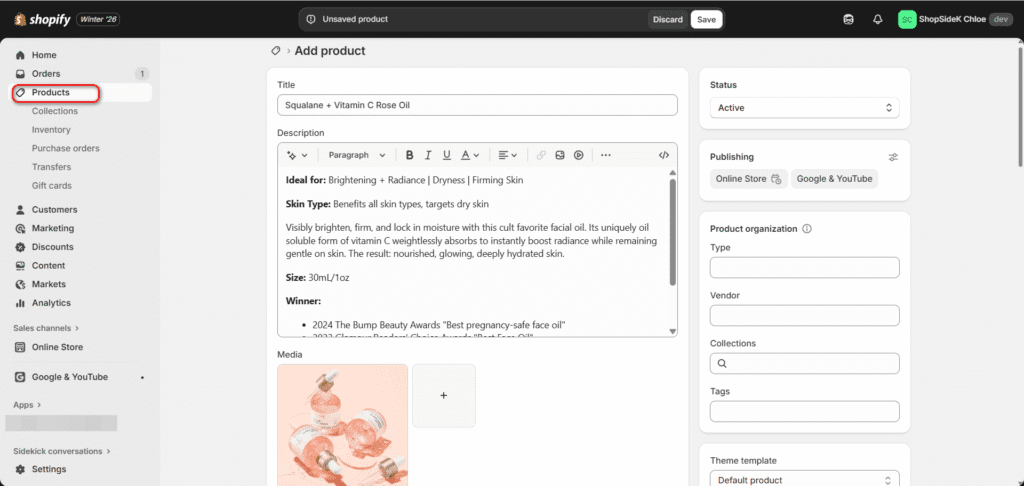The height and width of the screenshot is (486, 1024).
Task: Expand the Sales channels section
Action: (x=46, y=328)
